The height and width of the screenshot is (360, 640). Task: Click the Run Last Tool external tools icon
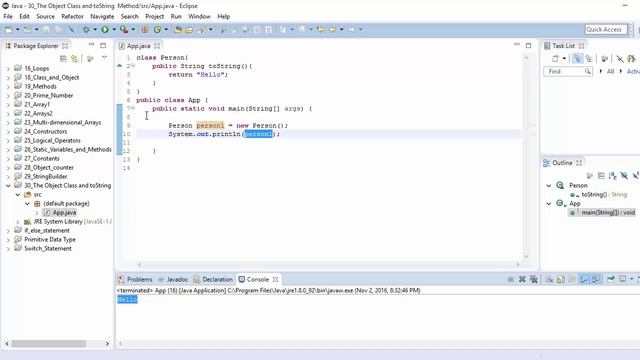point(124,29)
